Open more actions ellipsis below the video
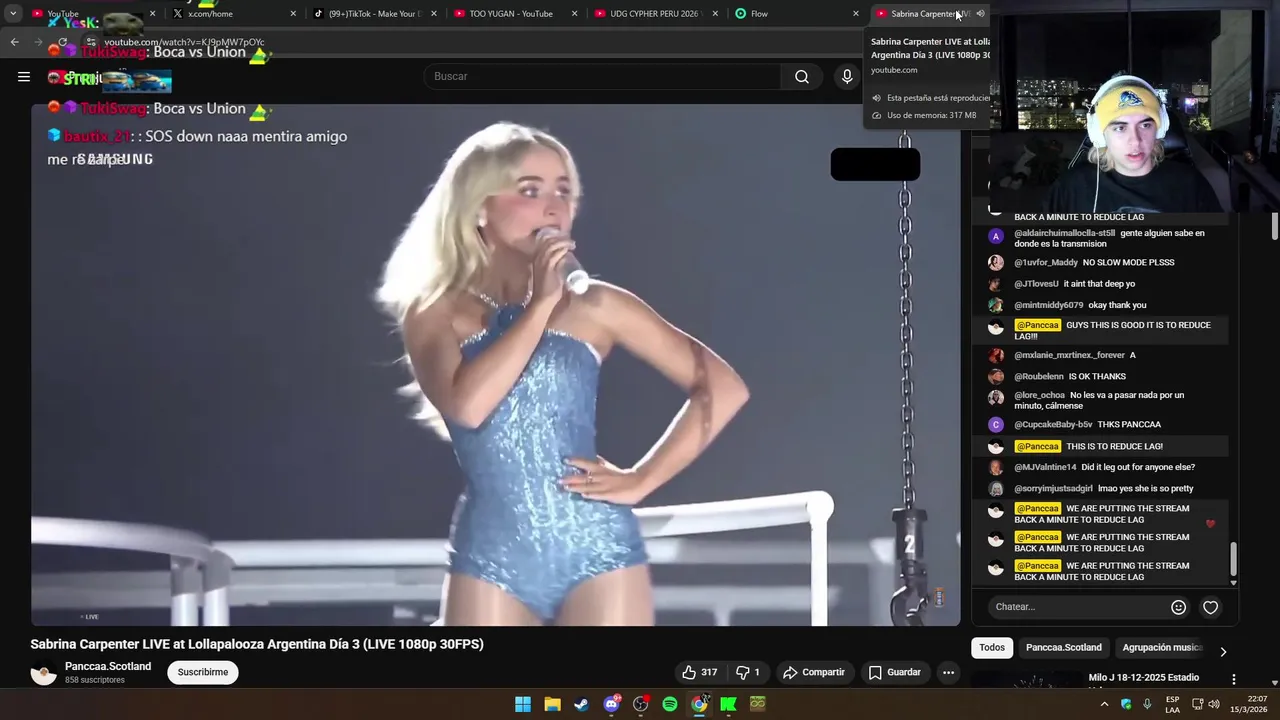This screenshot has width=1280, height=720. point(948,672)
